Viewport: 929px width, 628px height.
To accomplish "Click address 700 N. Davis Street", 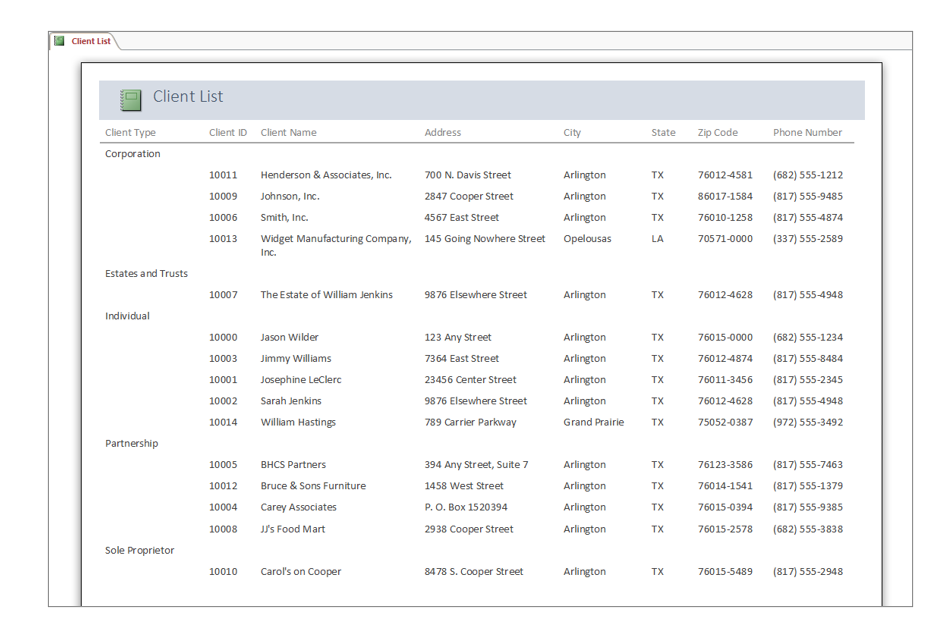I will (467, 175).
